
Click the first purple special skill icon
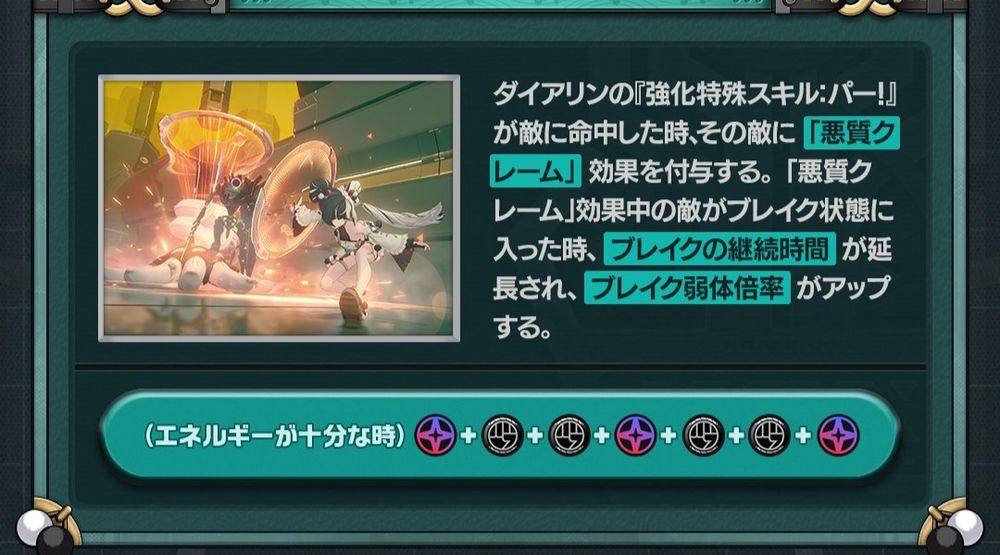436,435
